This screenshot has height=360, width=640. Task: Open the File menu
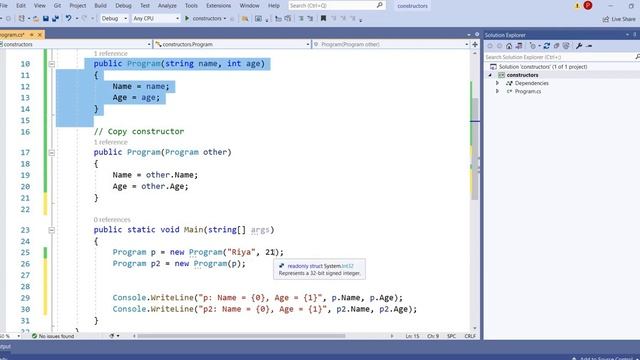(4, 6)
